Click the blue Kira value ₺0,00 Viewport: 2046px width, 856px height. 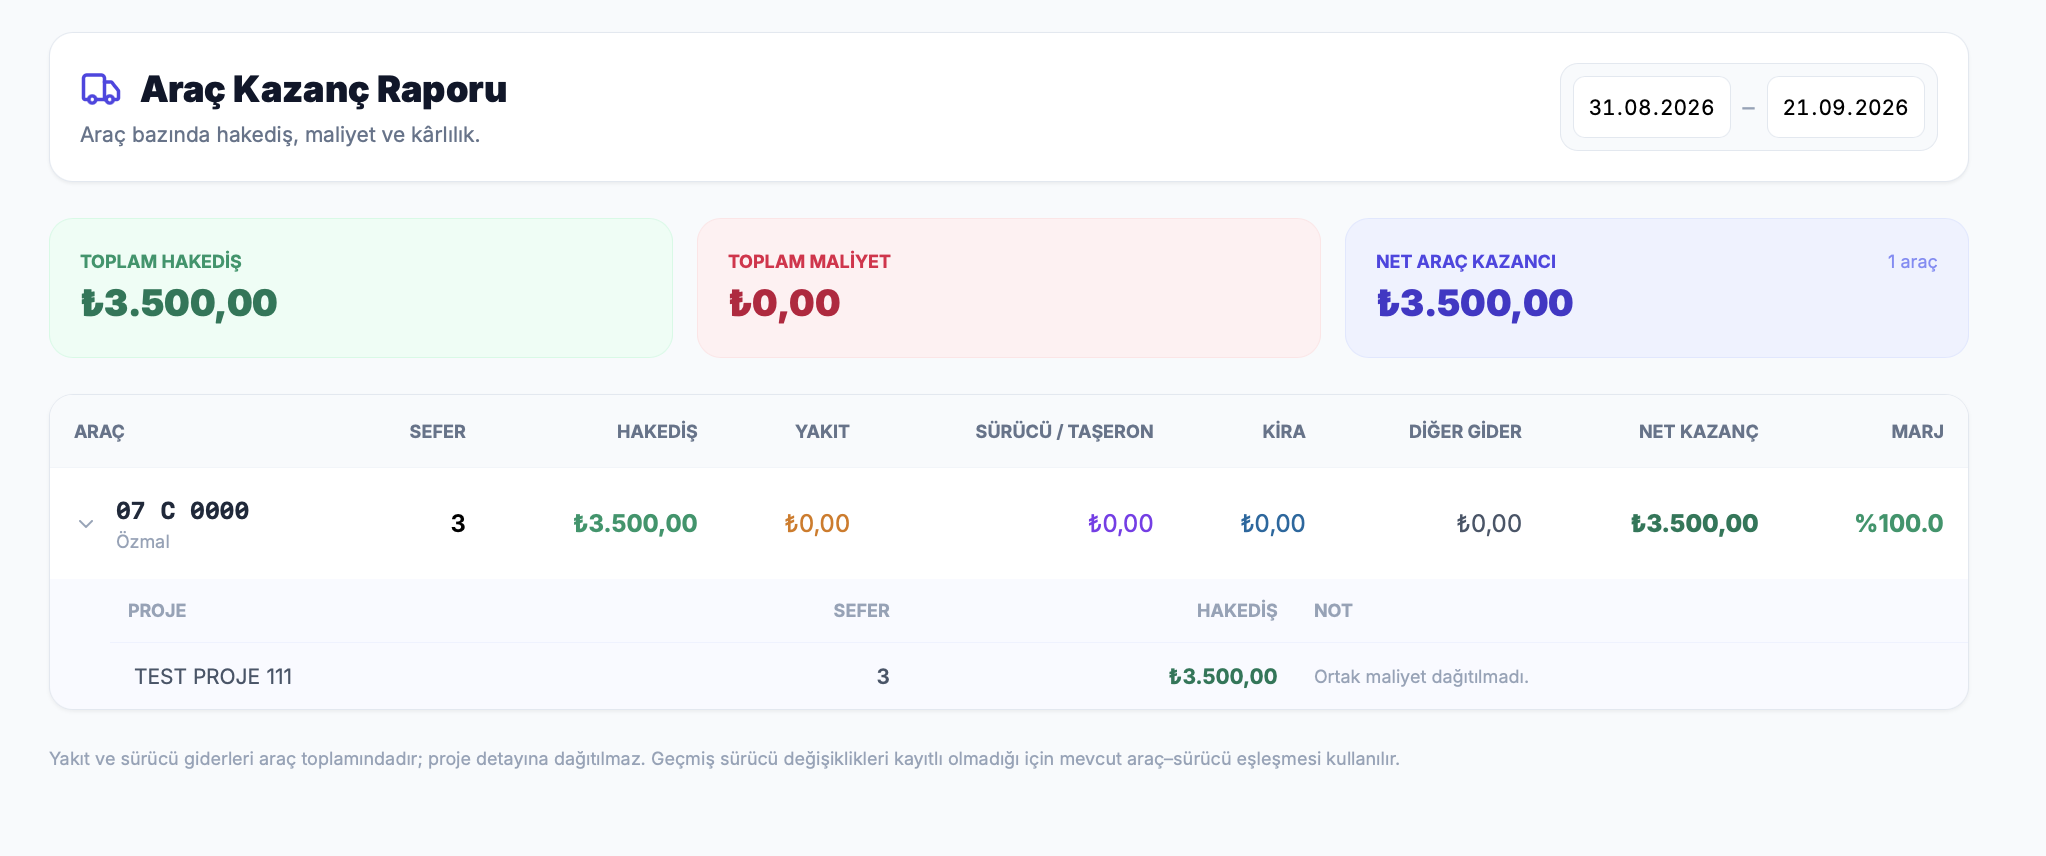tap(1272, 524)
